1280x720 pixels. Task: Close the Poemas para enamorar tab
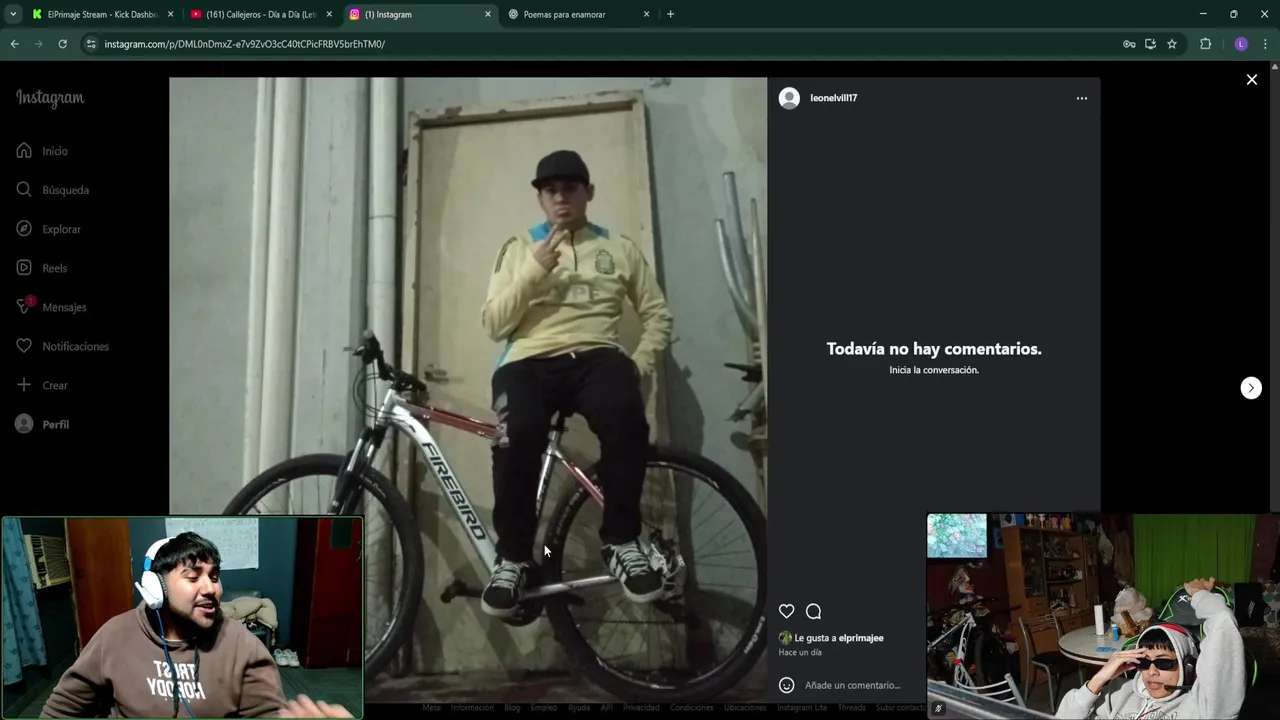646,14
